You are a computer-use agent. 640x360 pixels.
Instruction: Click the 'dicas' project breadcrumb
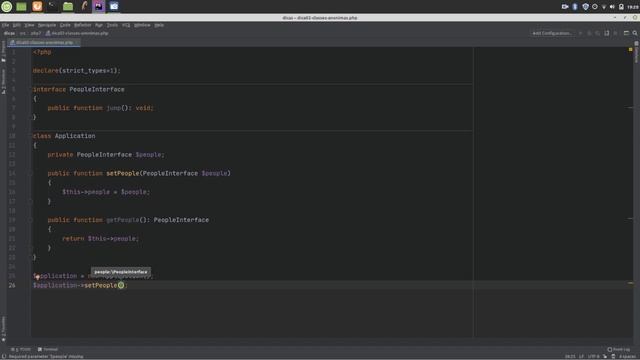click(9, 33)
